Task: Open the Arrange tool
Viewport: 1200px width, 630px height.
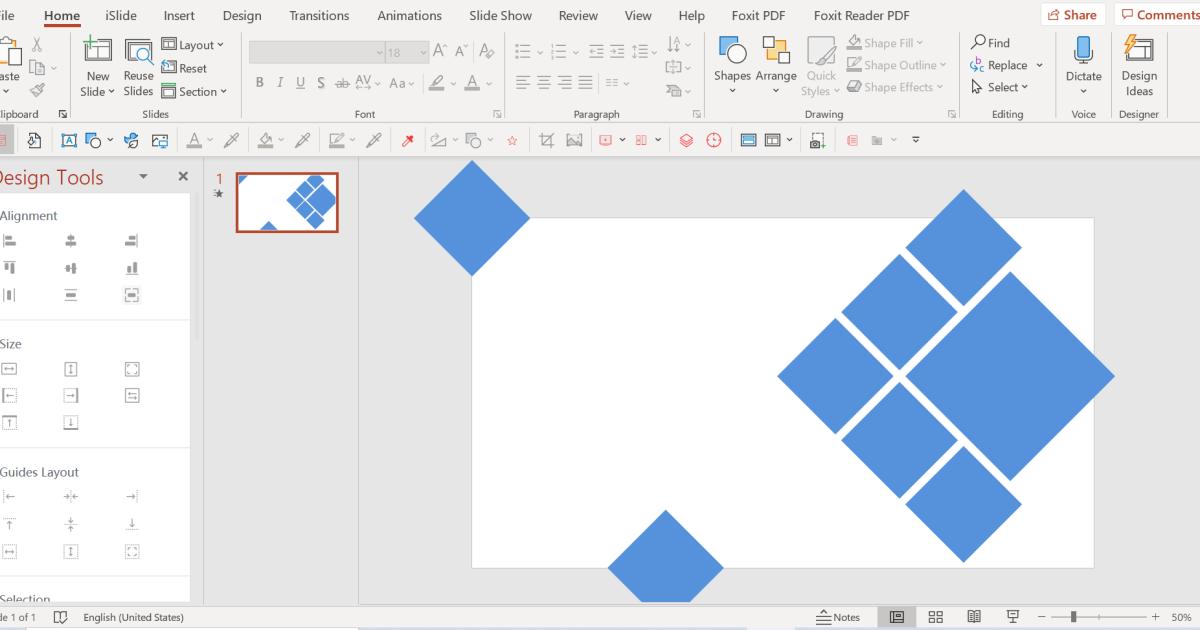Action: [776, 52]
